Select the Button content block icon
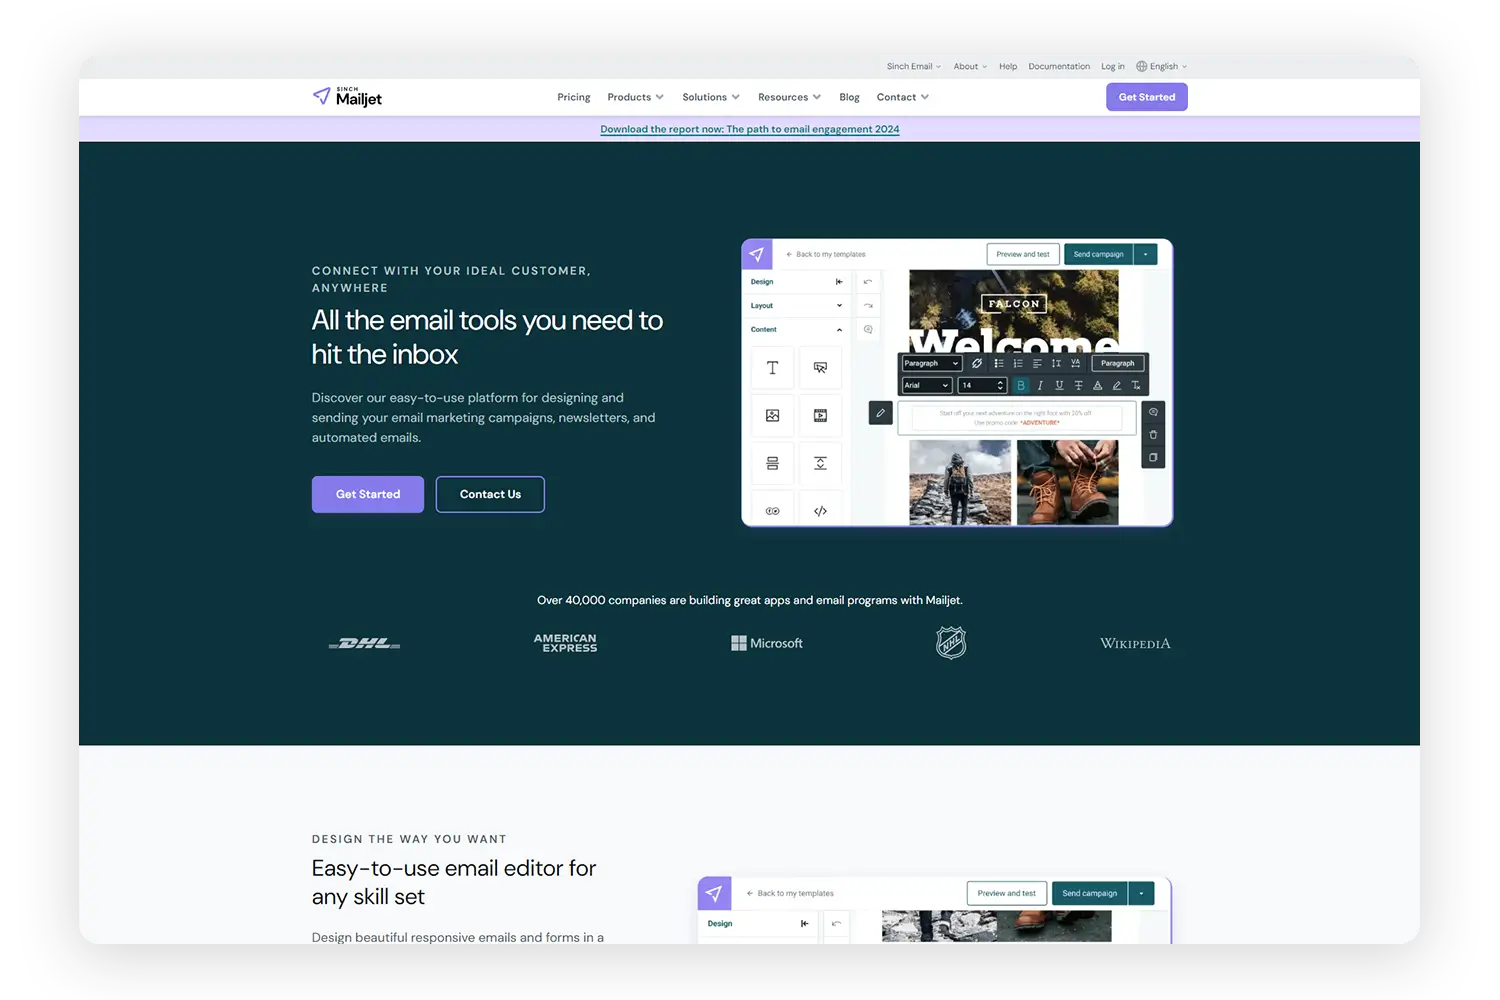 (820, 368)
